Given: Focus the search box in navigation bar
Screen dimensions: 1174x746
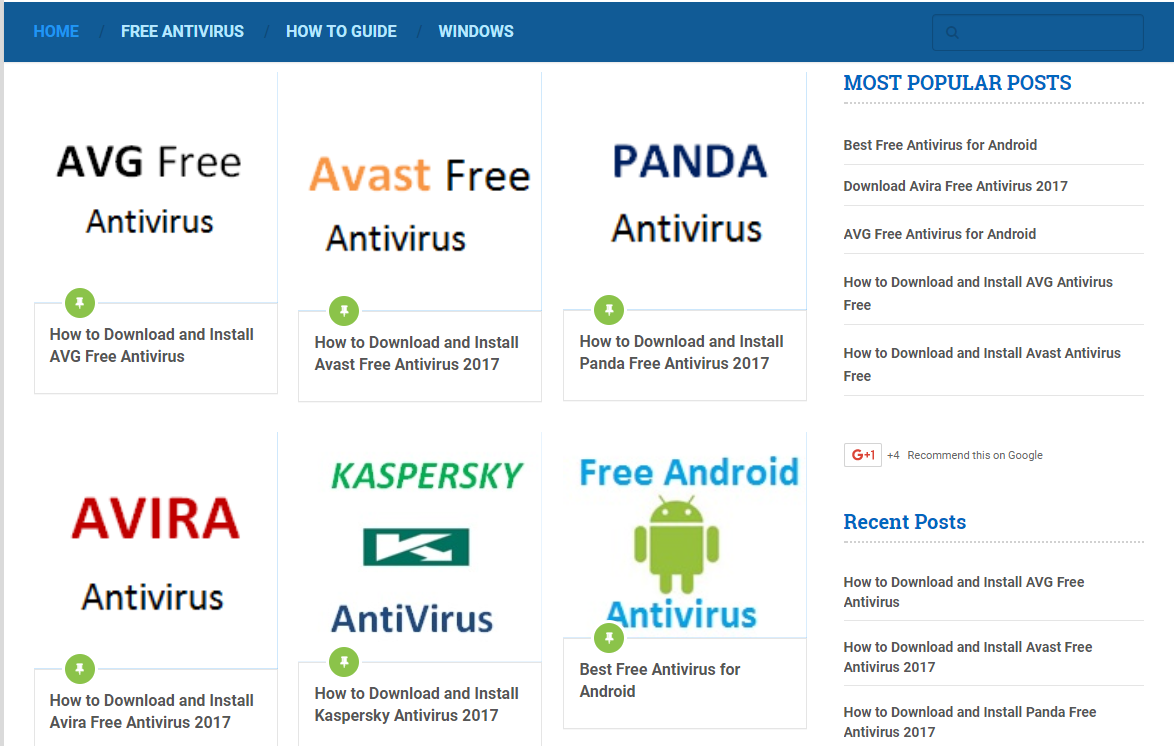Looking at the screenshot, I should [x=1038, y=32].
